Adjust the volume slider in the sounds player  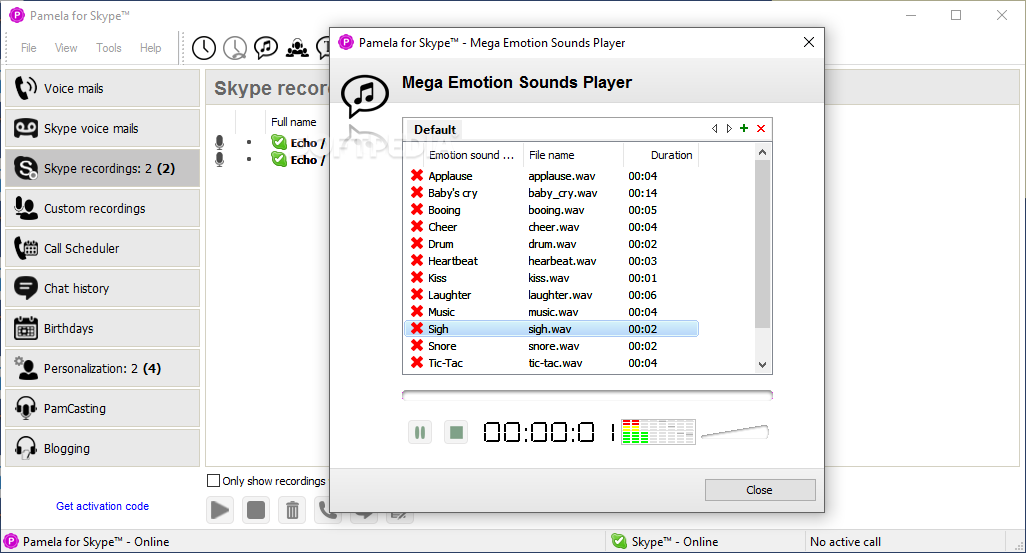click(x=735, y=432)
